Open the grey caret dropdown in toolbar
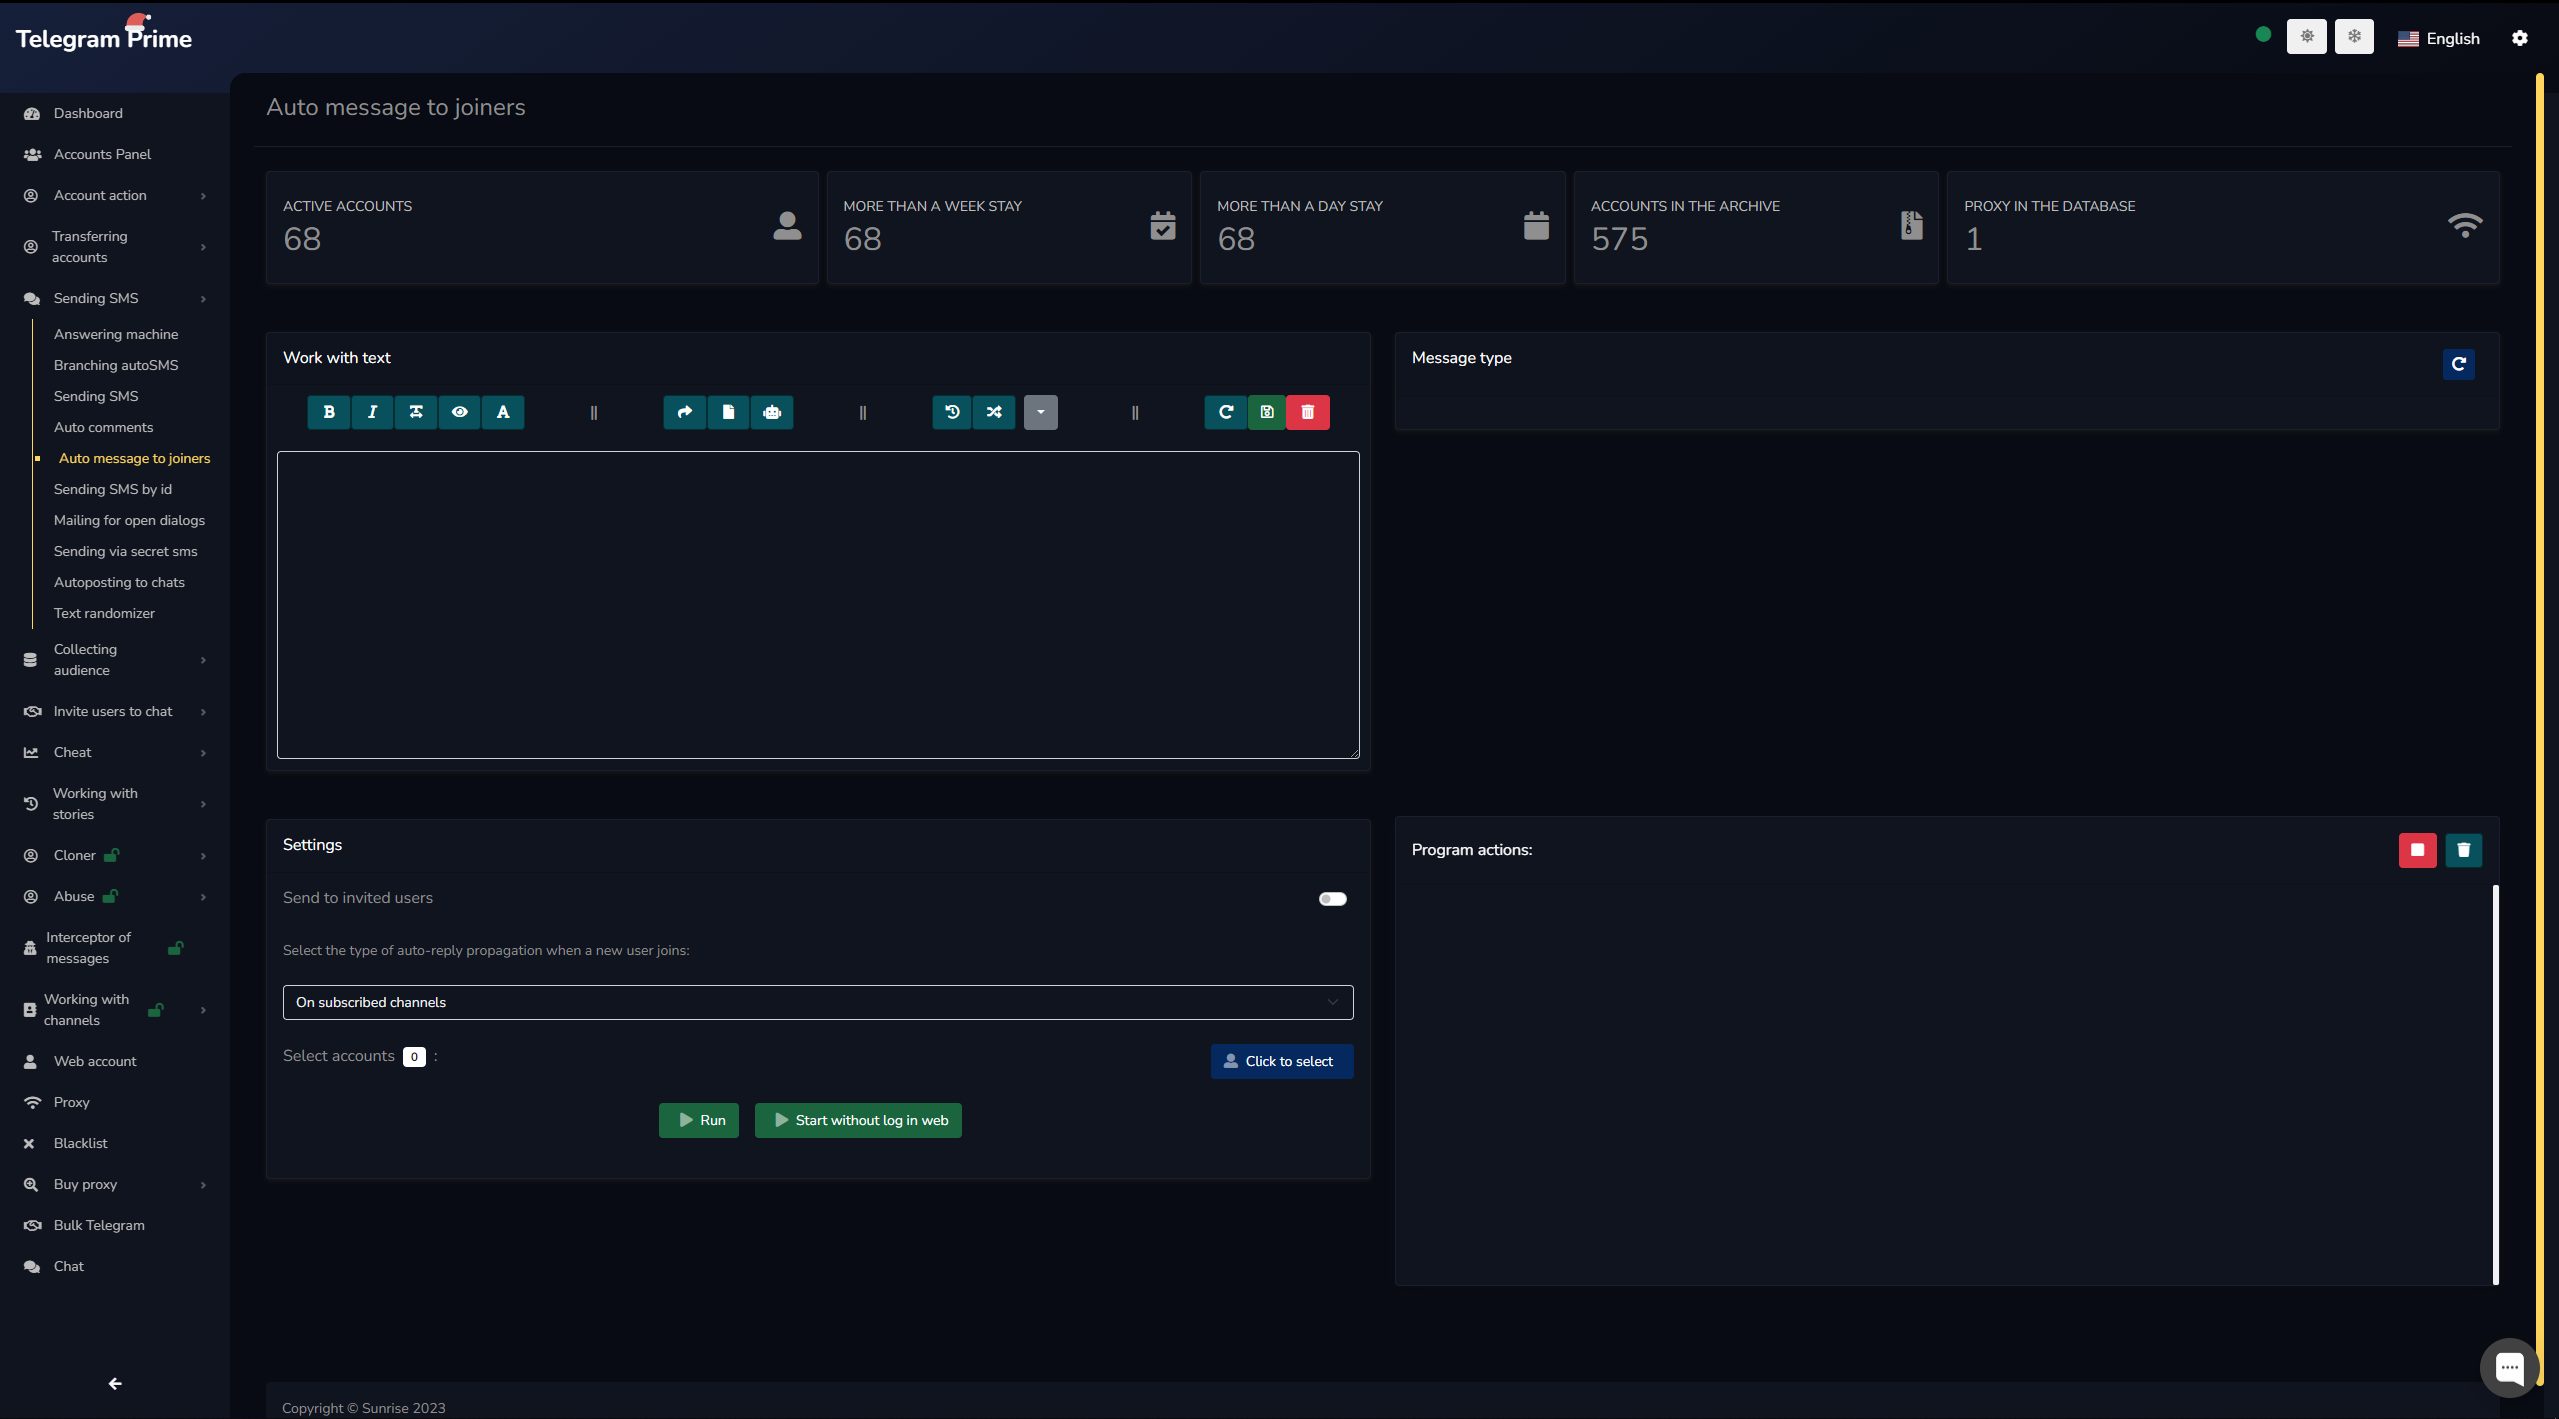Viewport: 2559px width, 1419px height. 1040,412
